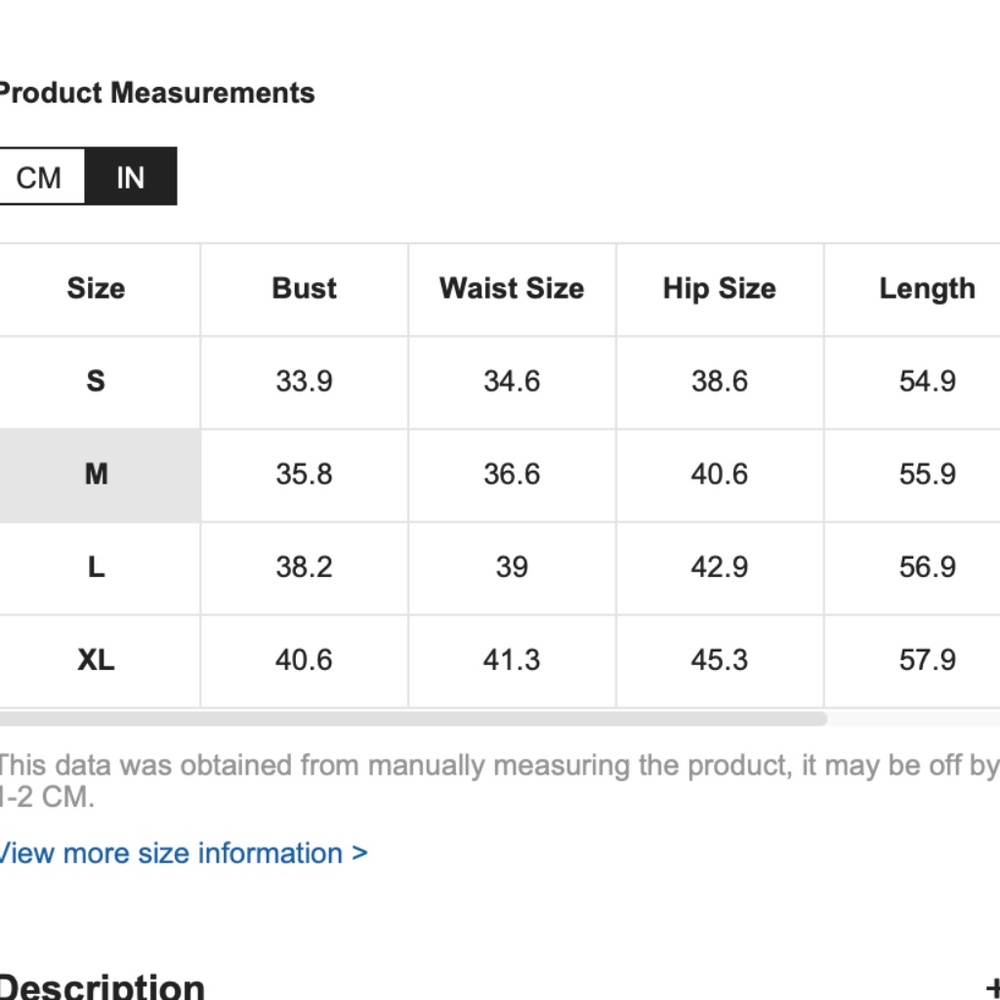
Task: Click the size table horizontal scrollbar
Action: 412,718
